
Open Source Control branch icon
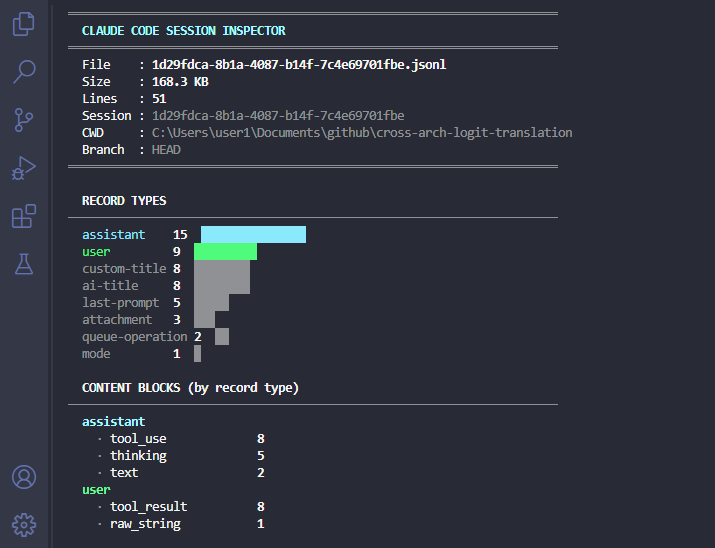[24, 120]
